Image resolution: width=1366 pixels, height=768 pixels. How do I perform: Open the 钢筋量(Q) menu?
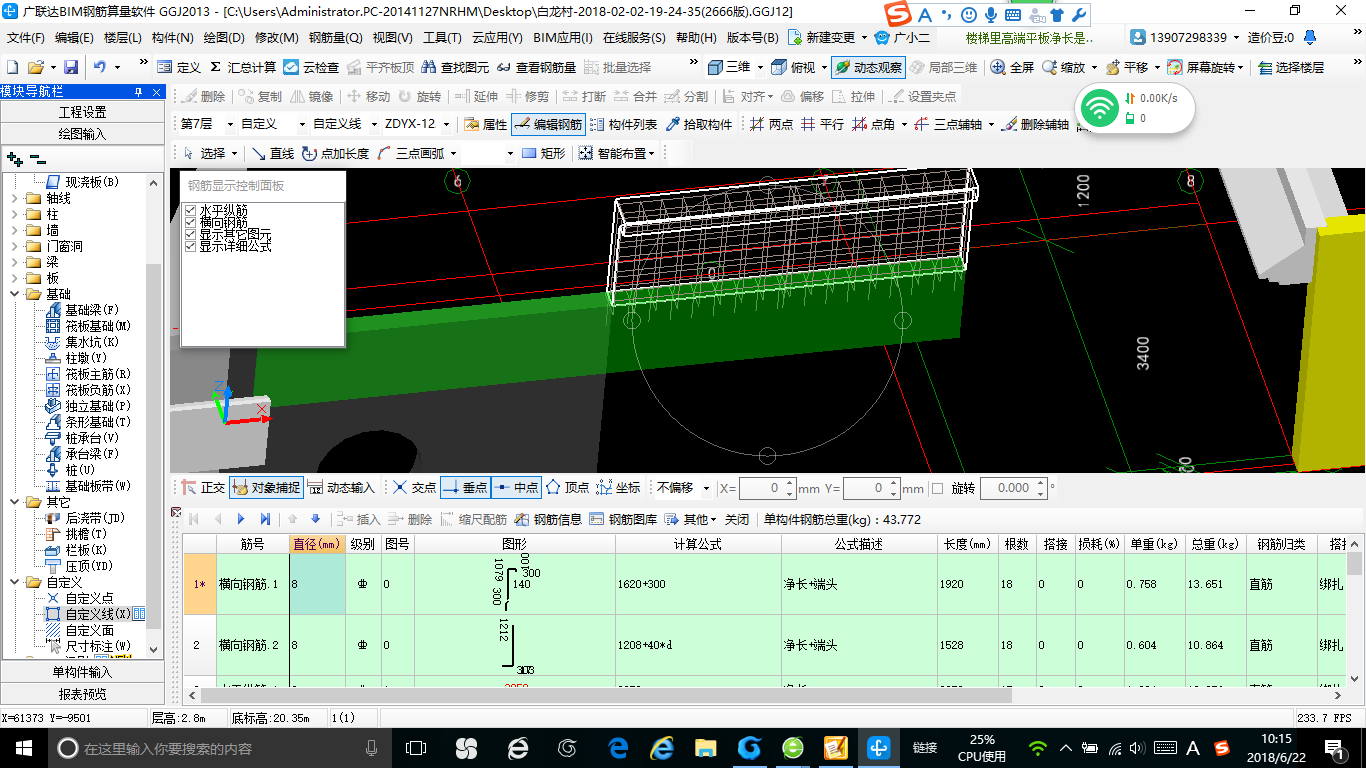(x=335, y=38)
